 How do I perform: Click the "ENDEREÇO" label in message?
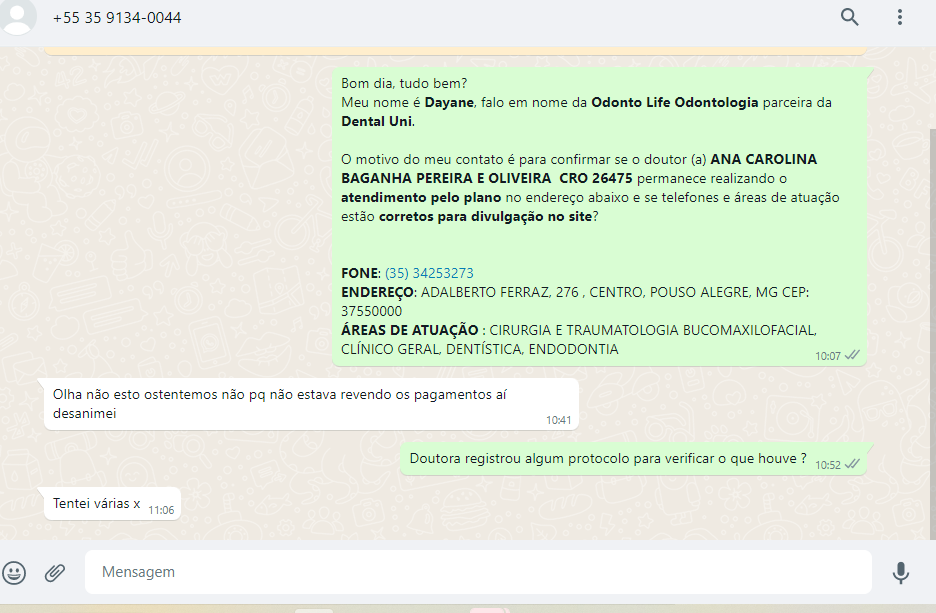(x=377, y=292)
